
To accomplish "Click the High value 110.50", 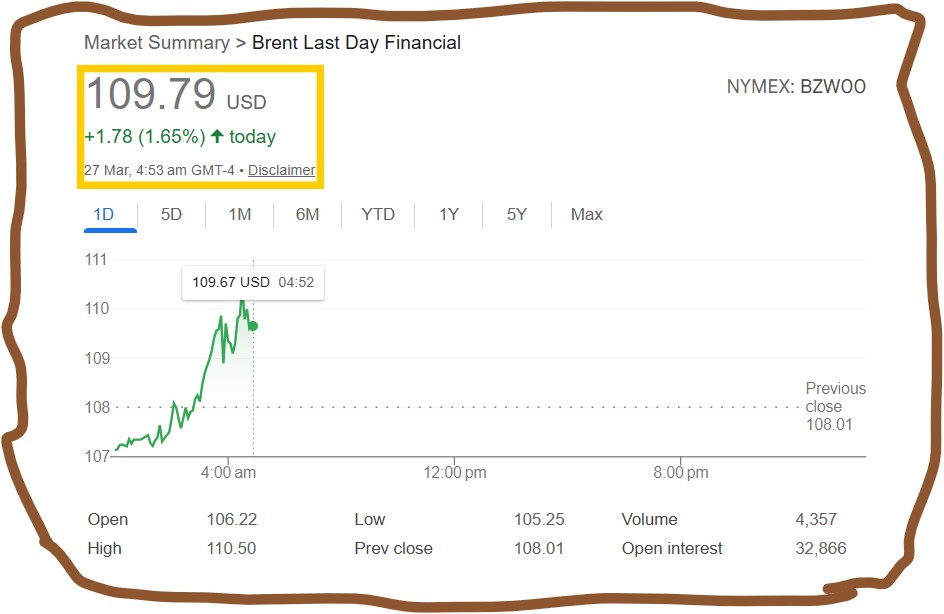I will [231, 548].
